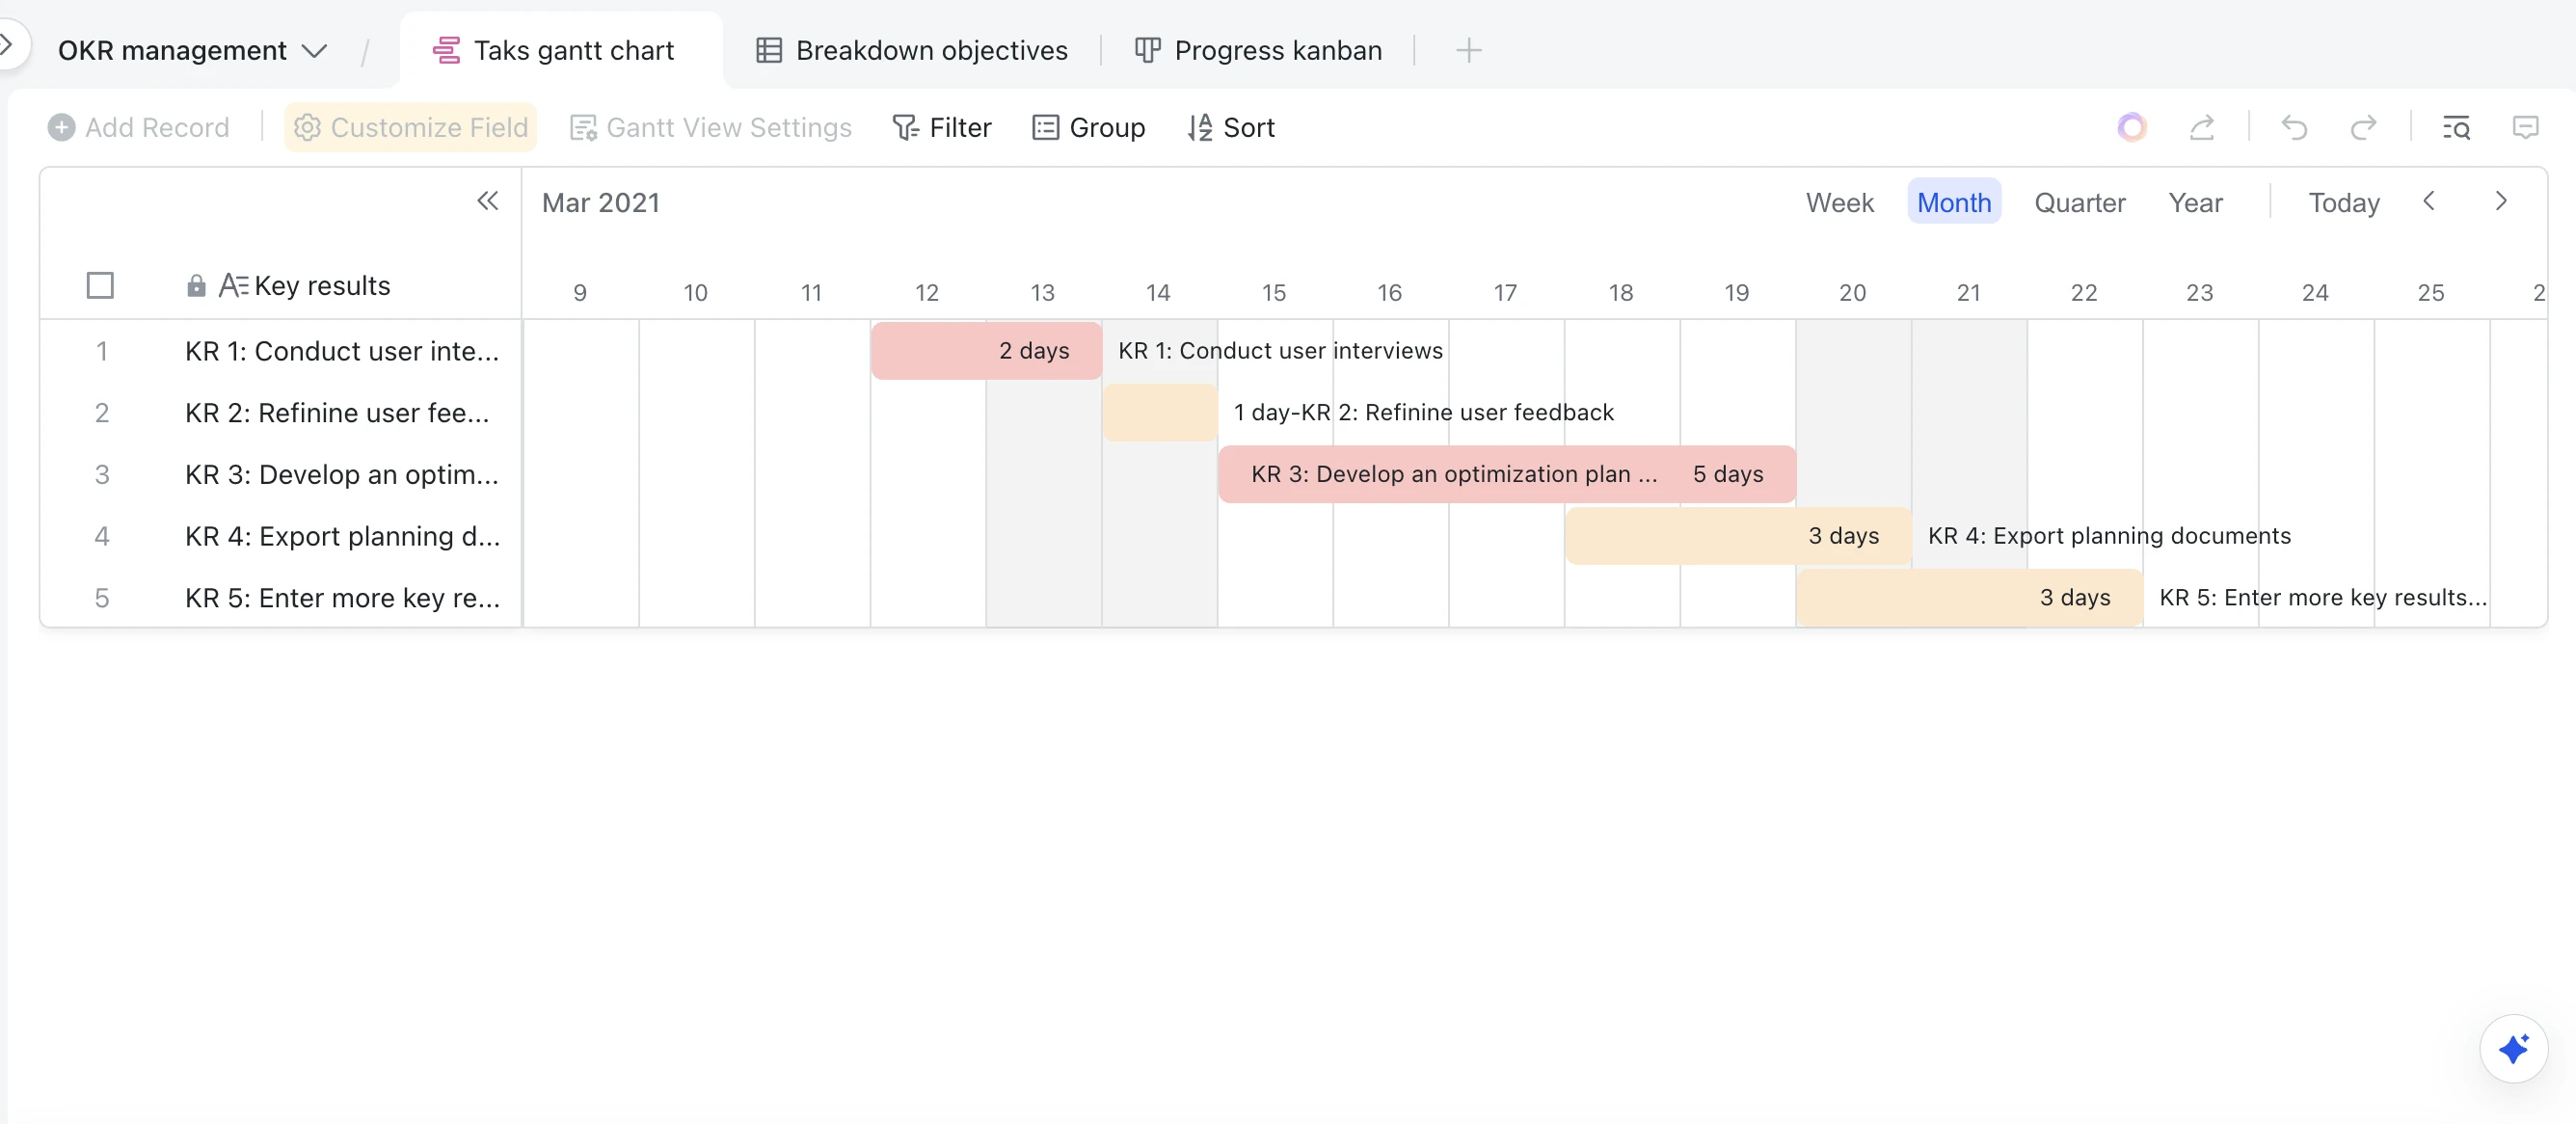
Task: Select the KR 3 five-day red bar
Action: point(1506,474)
